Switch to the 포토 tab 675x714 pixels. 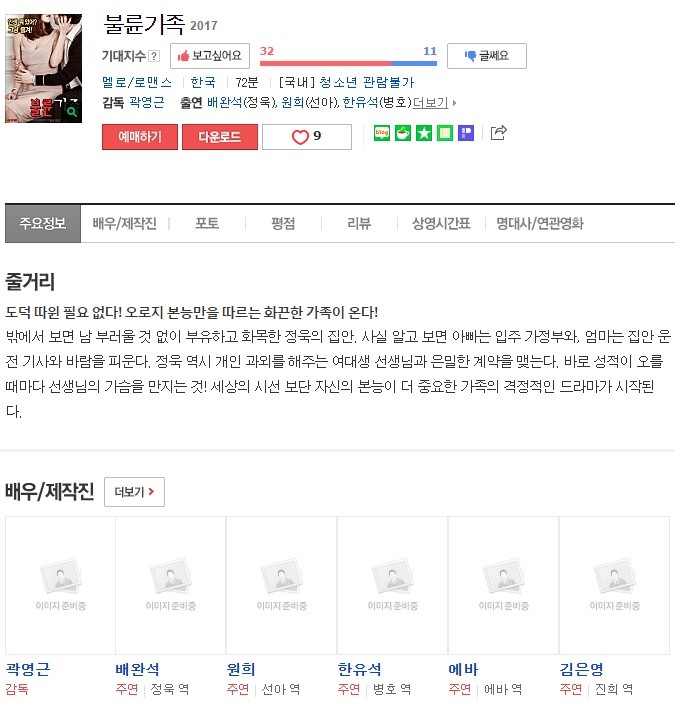[x=207, y=224]
